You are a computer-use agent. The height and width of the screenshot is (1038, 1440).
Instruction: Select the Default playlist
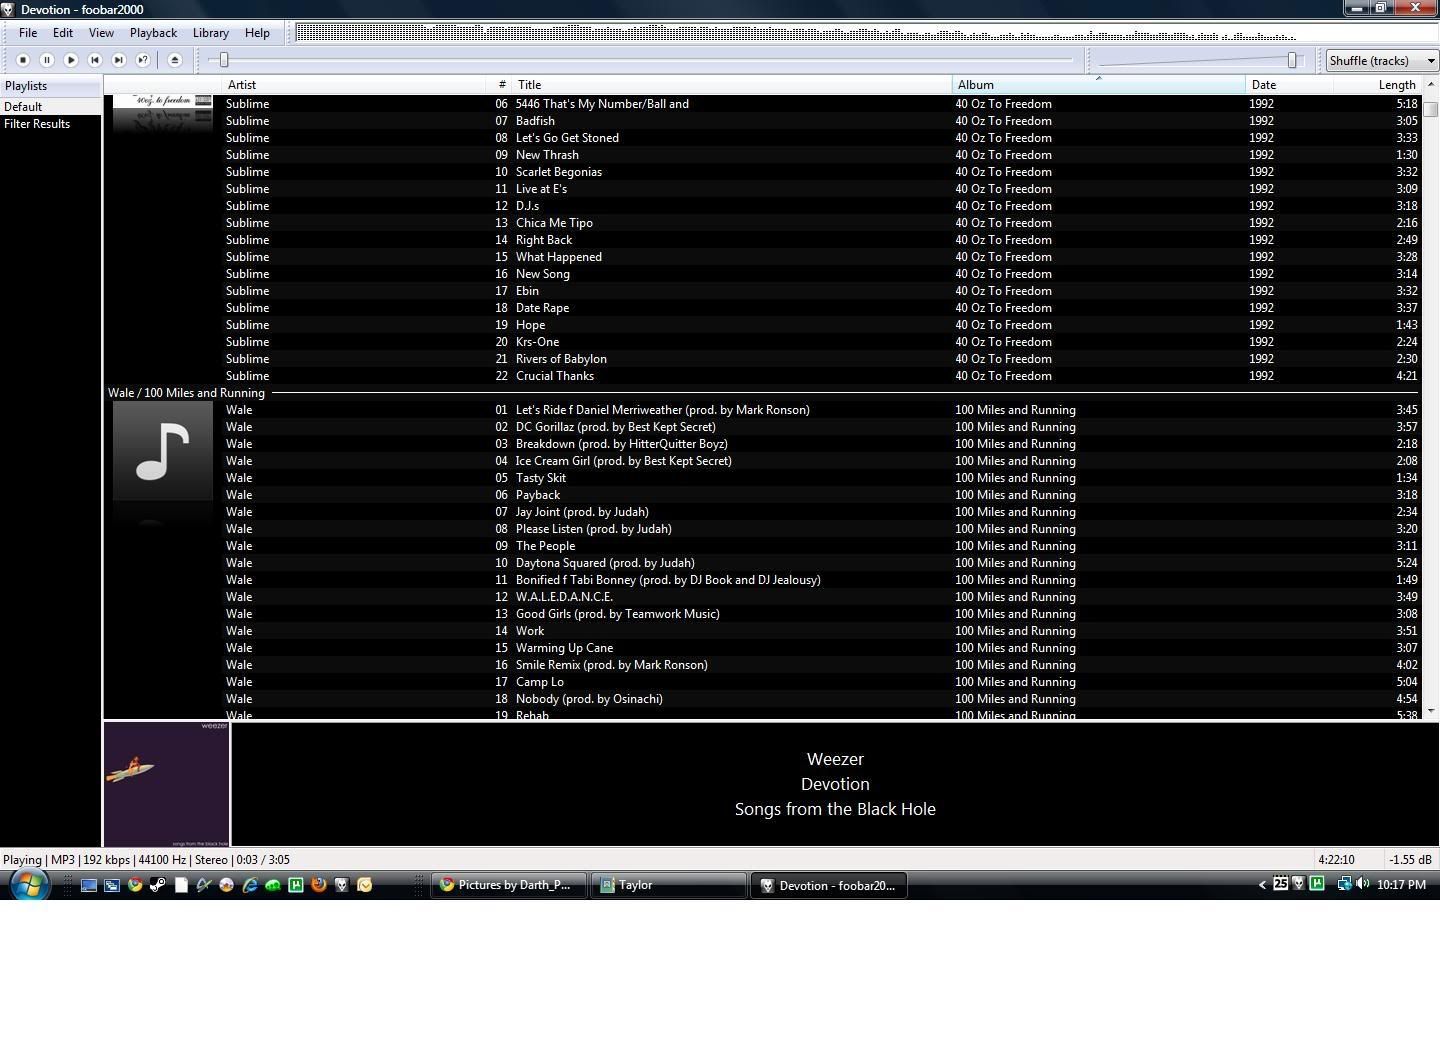click(50, 107)
